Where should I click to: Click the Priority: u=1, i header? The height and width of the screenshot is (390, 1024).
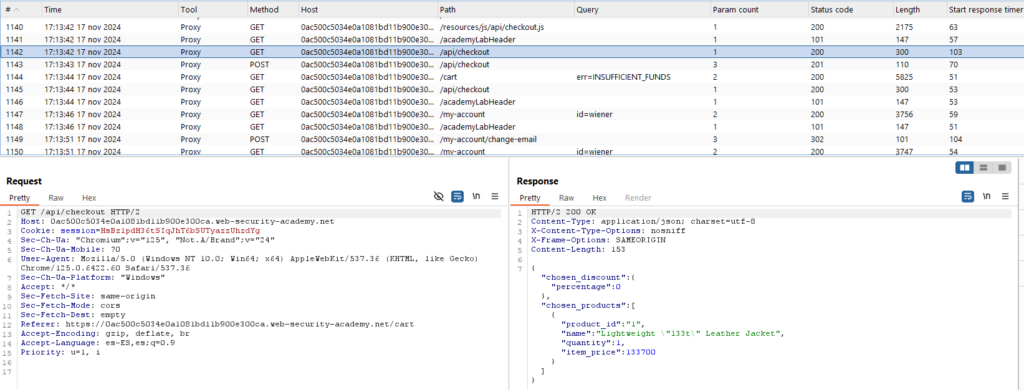click(61, 351)
